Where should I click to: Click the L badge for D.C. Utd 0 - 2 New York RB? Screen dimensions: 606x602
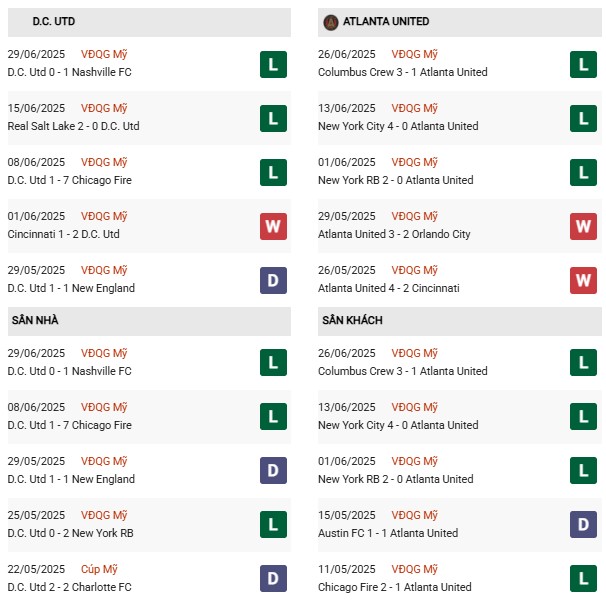272,525
